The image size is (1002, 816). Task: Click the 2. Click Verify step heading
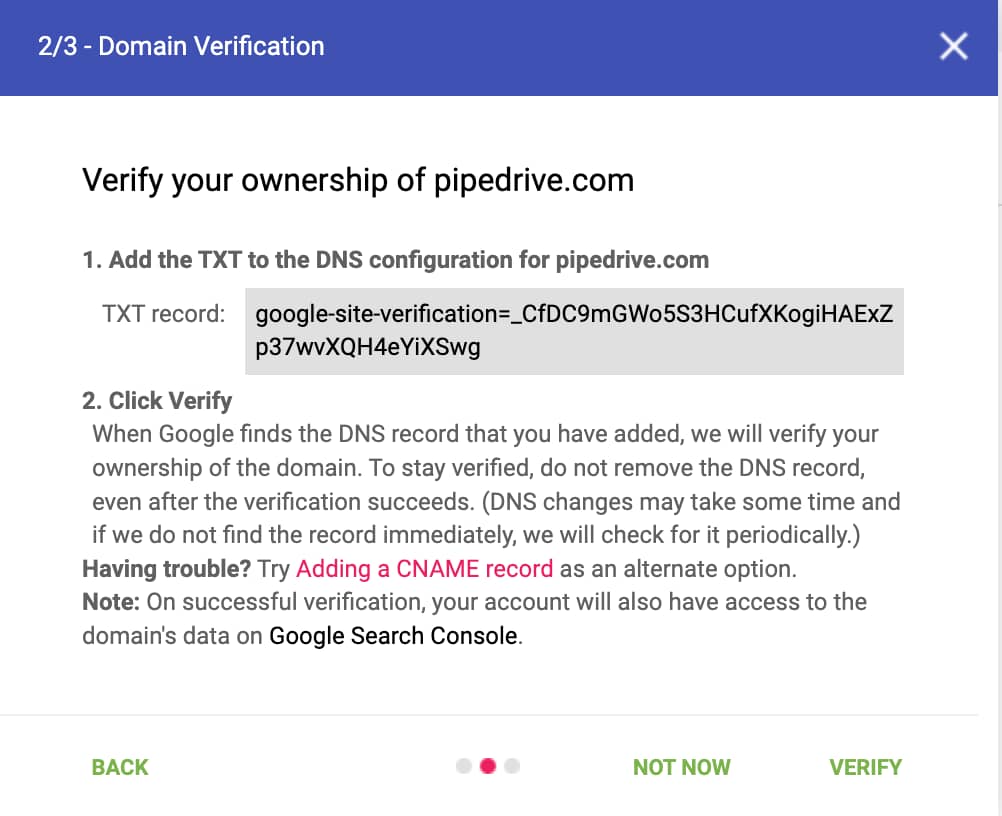pyautogui.click(x=157, y=401)
